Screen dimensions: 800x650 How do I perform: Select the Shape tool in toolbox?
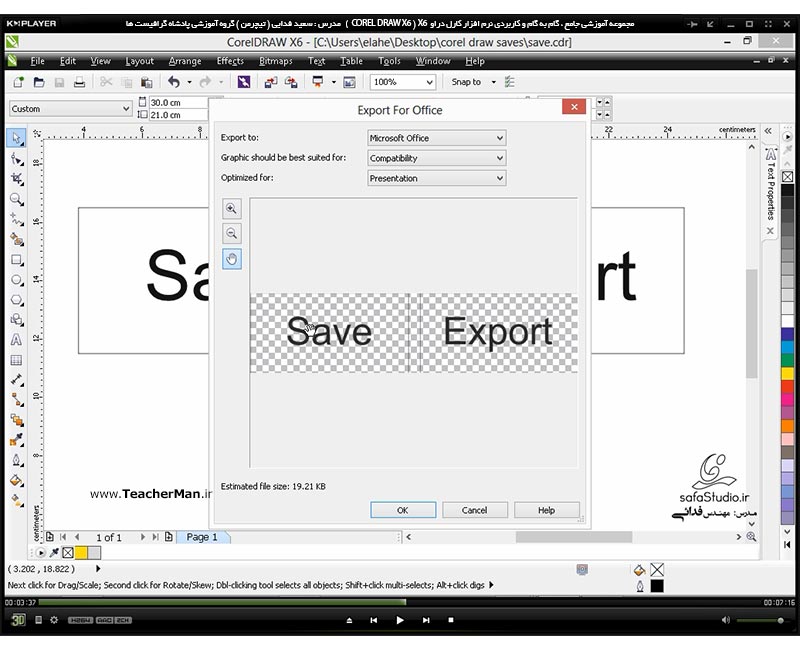16,159
